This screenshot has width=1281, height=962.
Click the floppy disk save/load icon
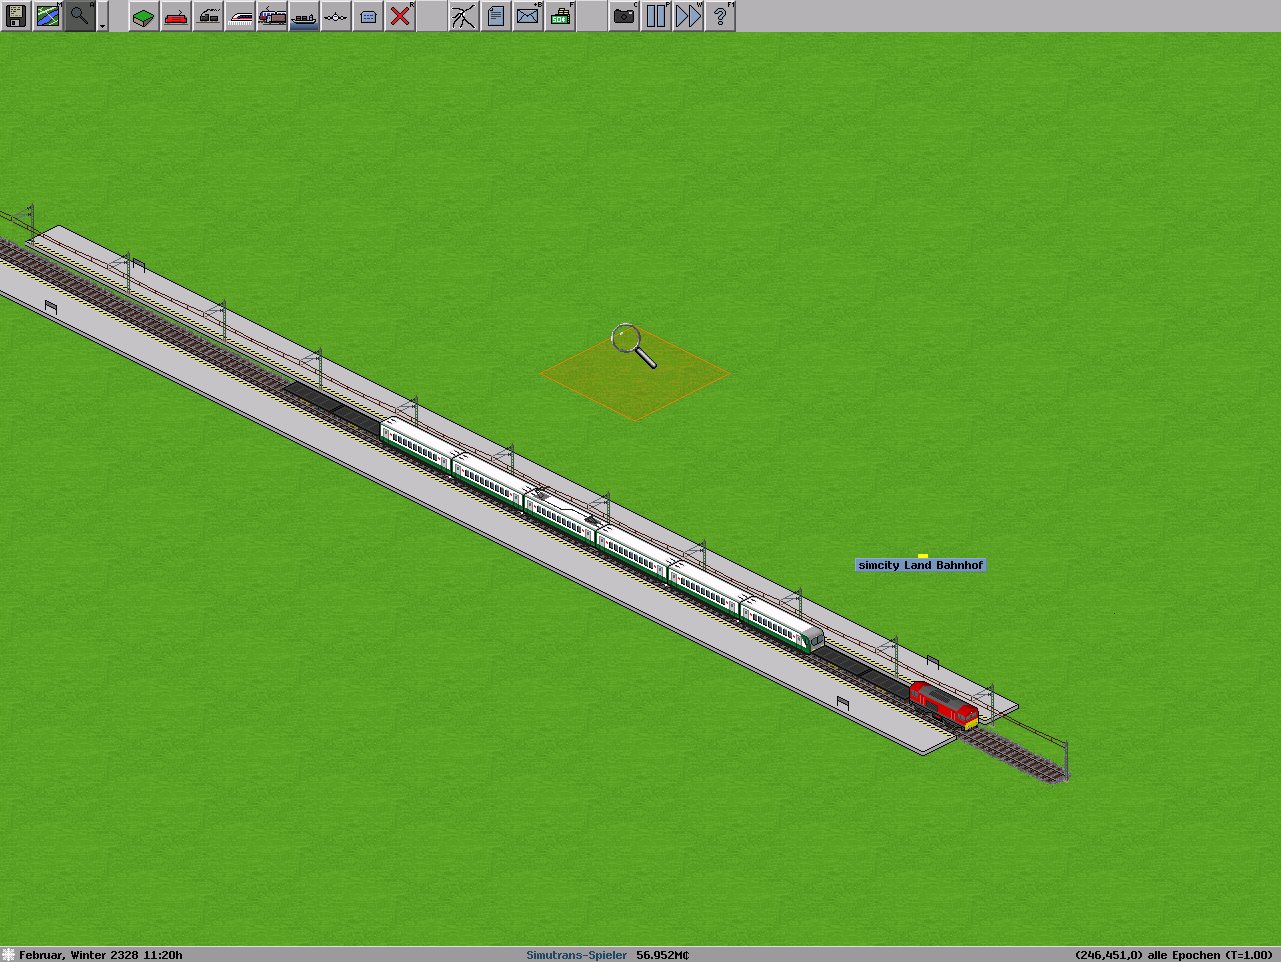(x=16, y=16)
